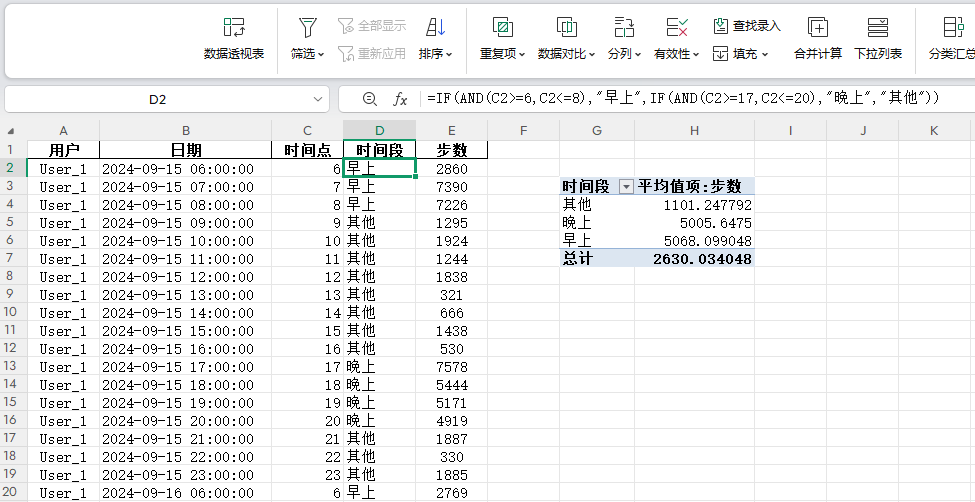Click cell D1 时间段 header
This screenshot has height=502, width=975.
click(379, 150)
